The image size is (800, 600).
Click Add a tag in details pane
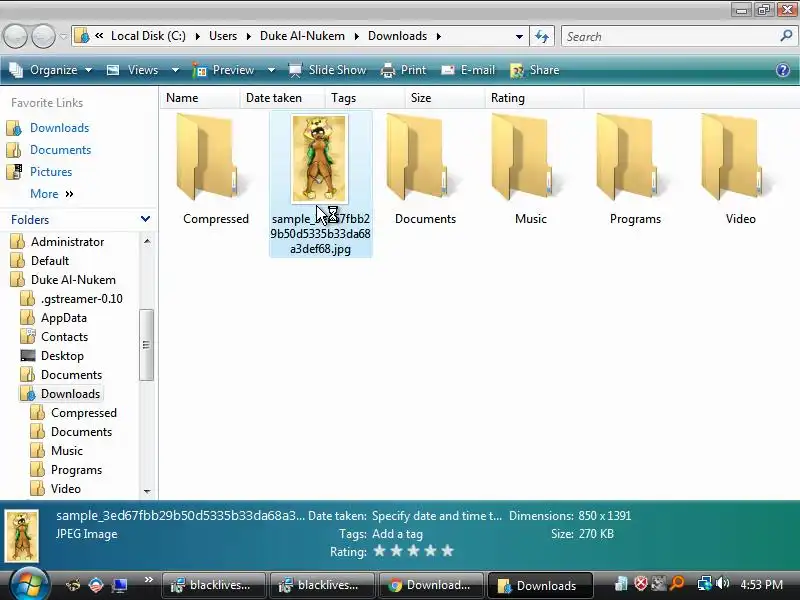coord(397,534)
